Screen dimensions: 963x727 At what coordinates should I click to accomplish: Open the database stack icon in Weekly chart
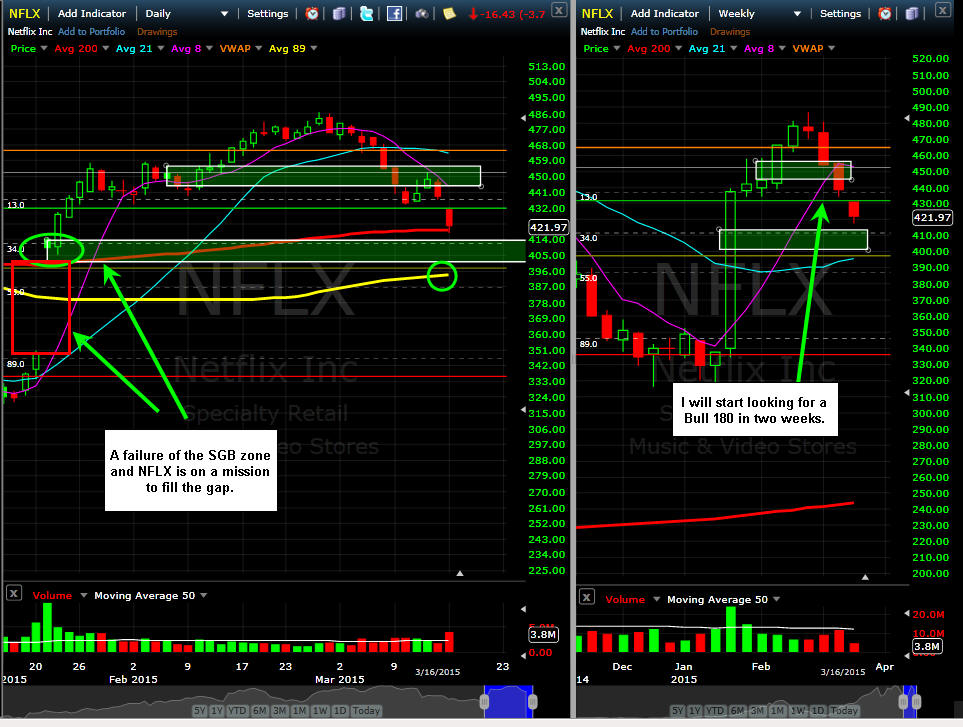coord(912,14)
